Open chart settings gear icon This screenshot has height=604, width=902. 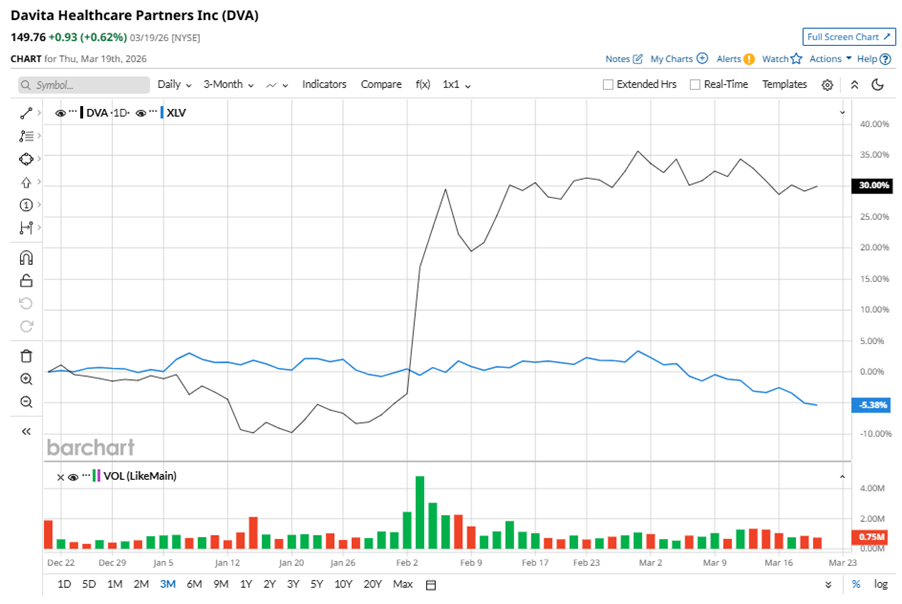point(827,85)
